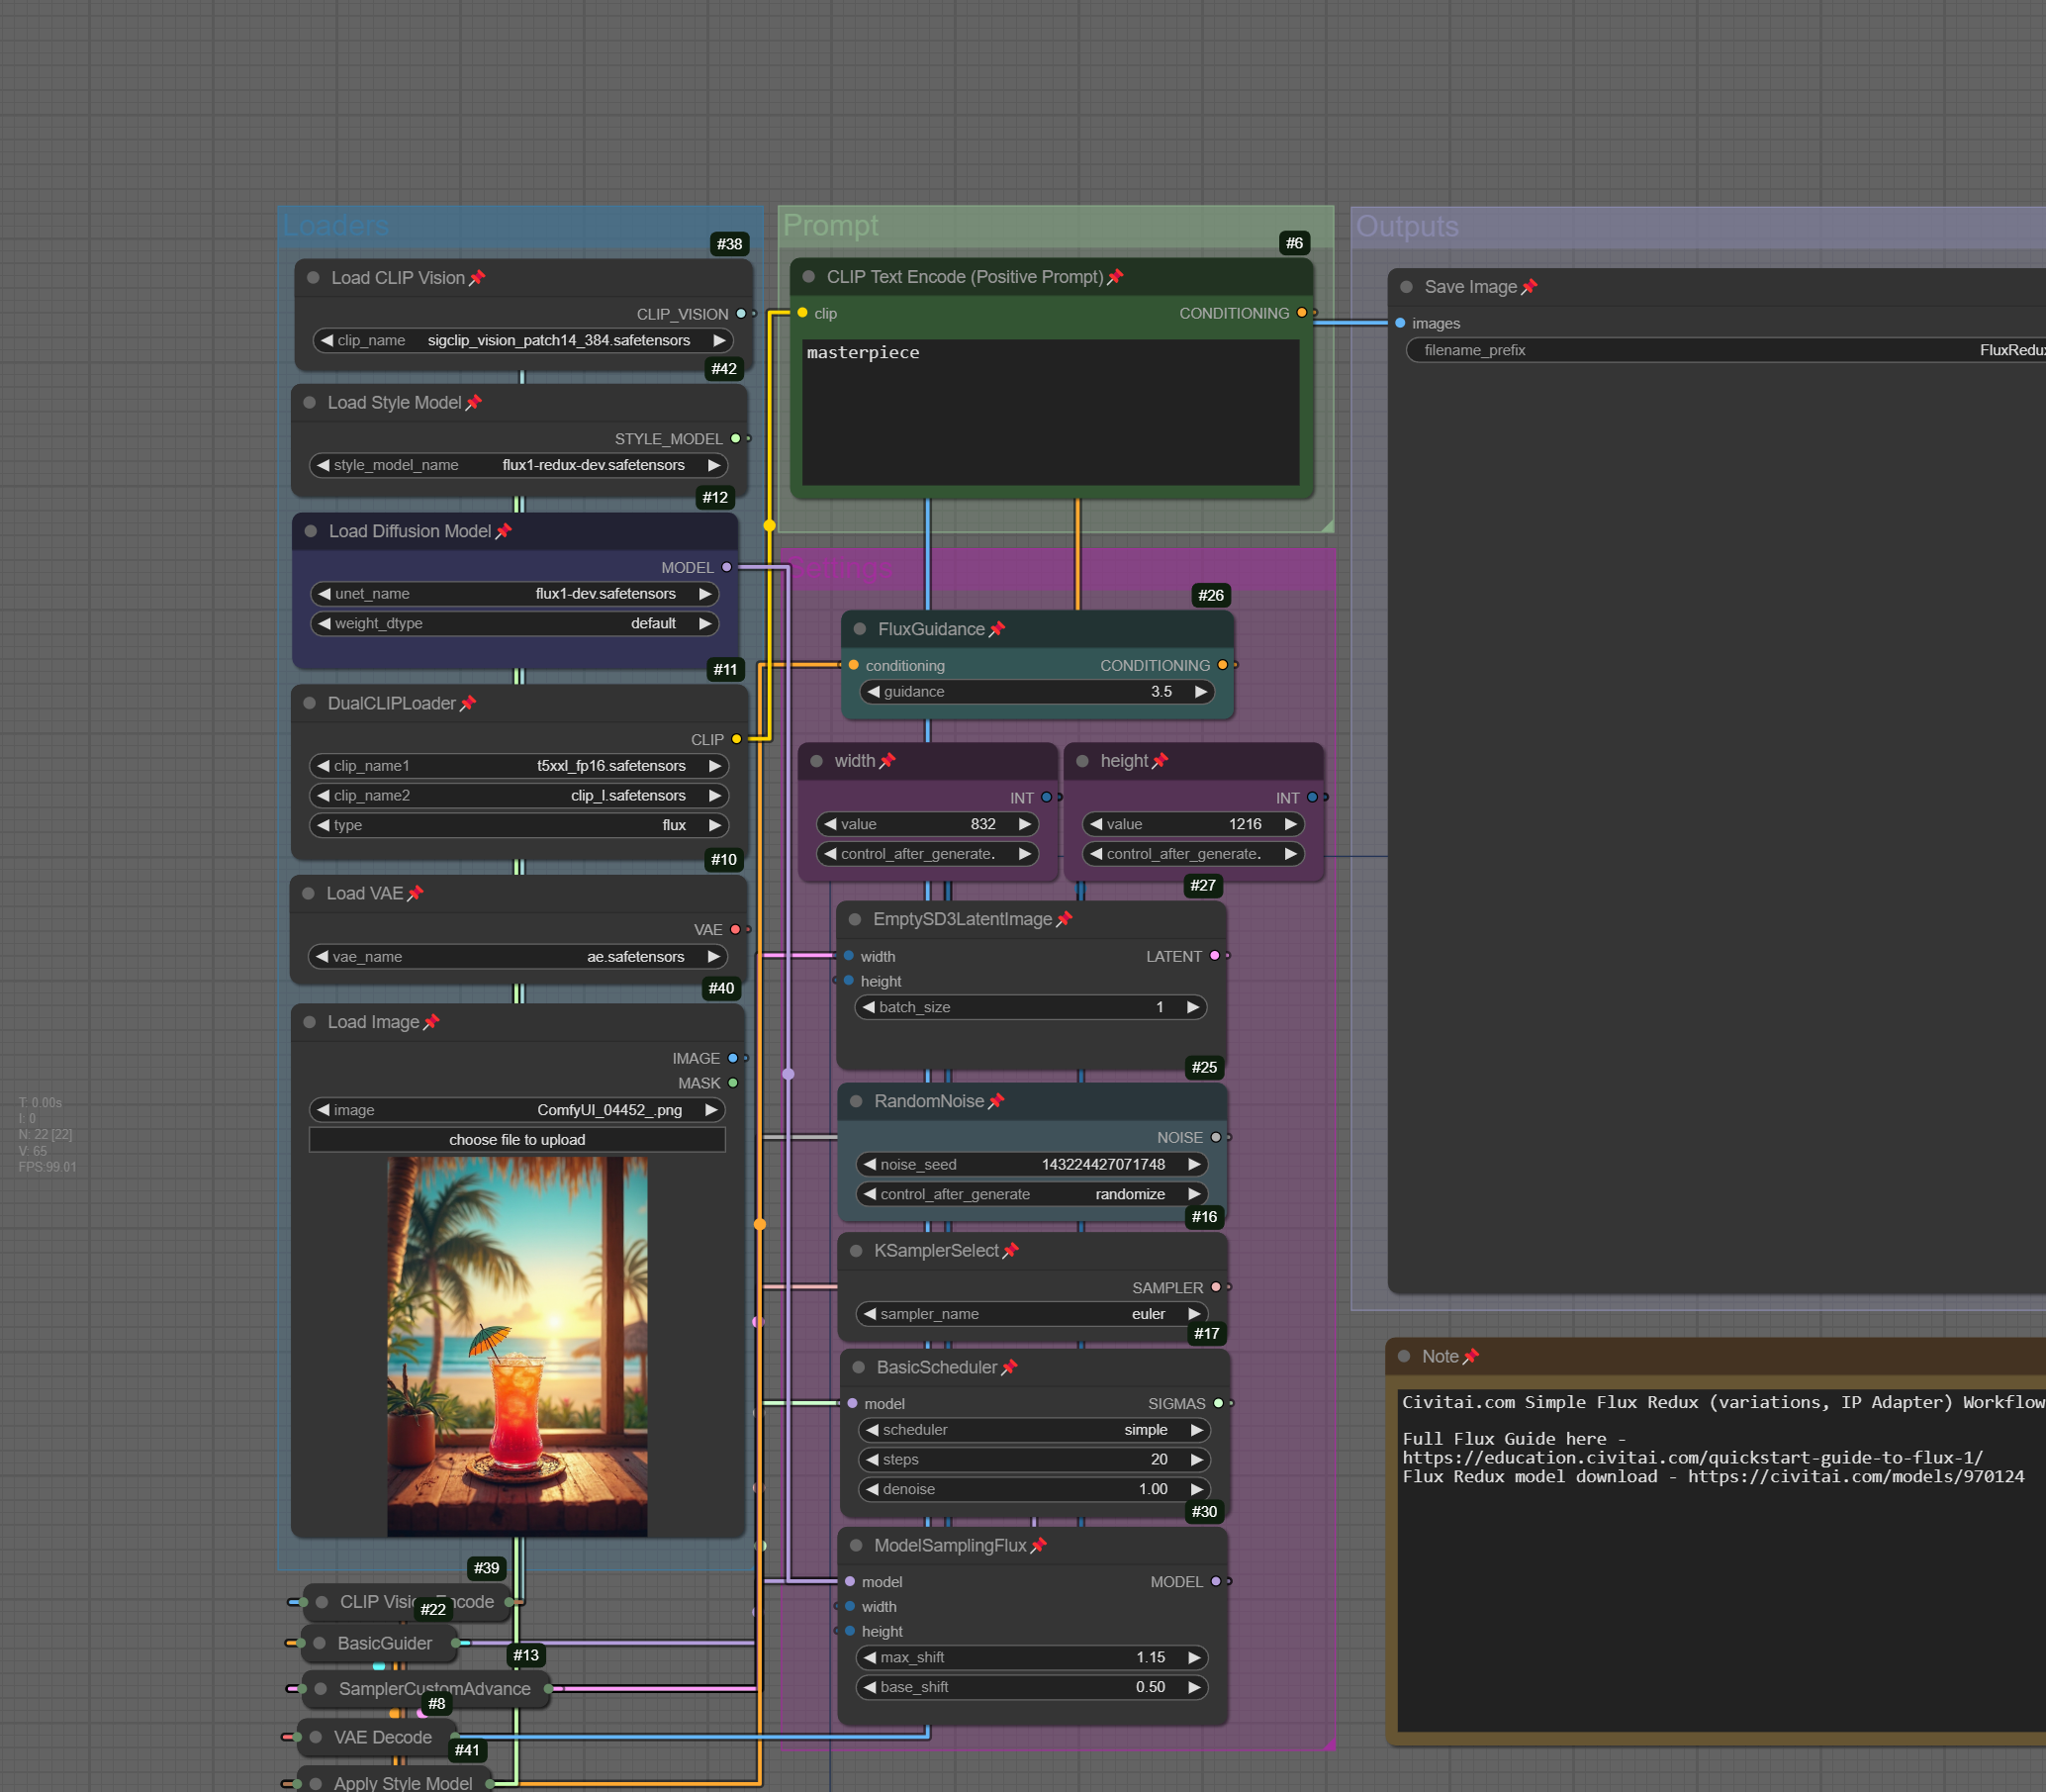Screen dimensions: 2046x1792
Task: Click pin icon on Load CLIP Vision node
Action: pyautogui.click(x=477, y=278)
